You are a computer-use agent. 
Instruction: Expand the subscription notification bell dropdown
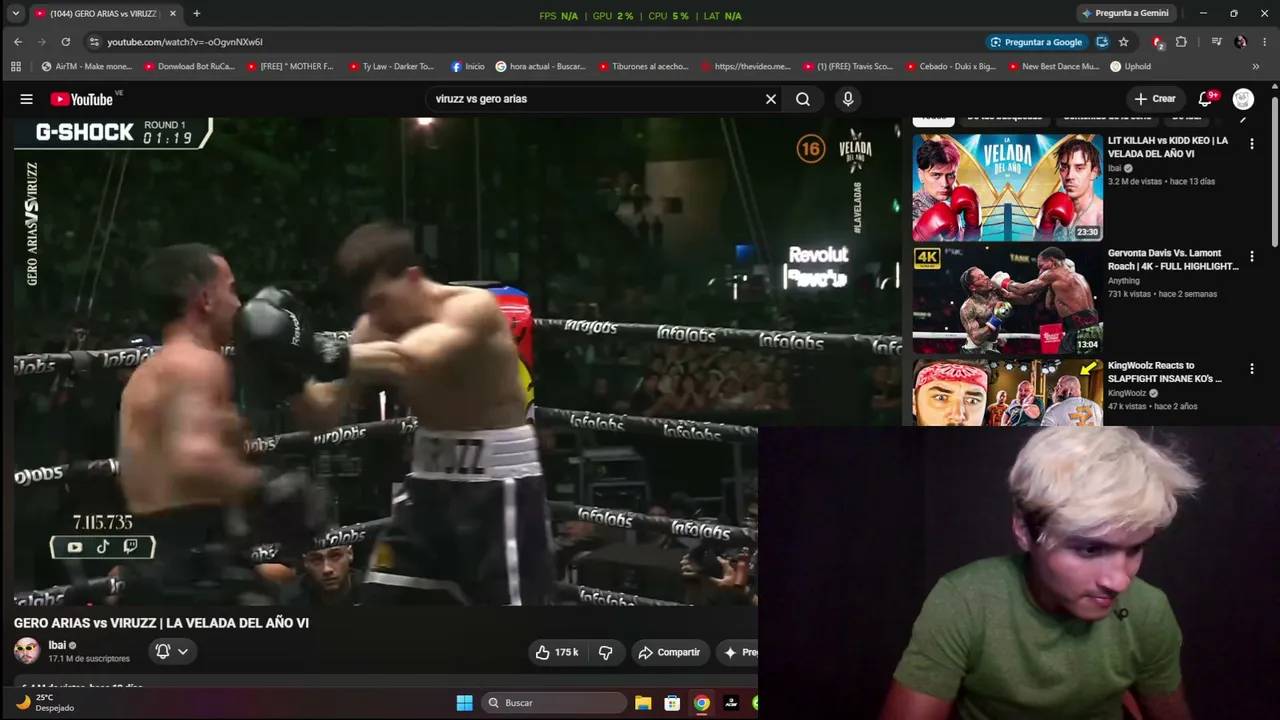171,651
